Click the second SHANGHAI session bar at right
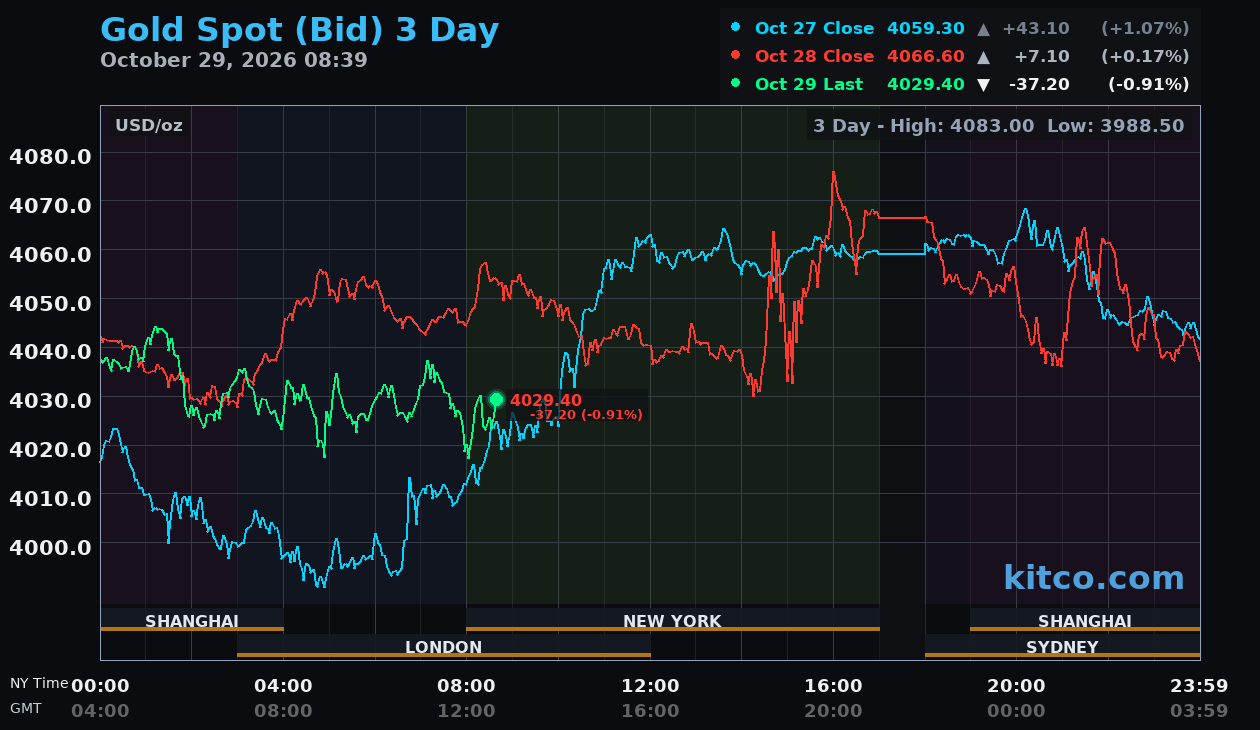Viewport: 1260px width, 730px height. tap(1085, 620)
